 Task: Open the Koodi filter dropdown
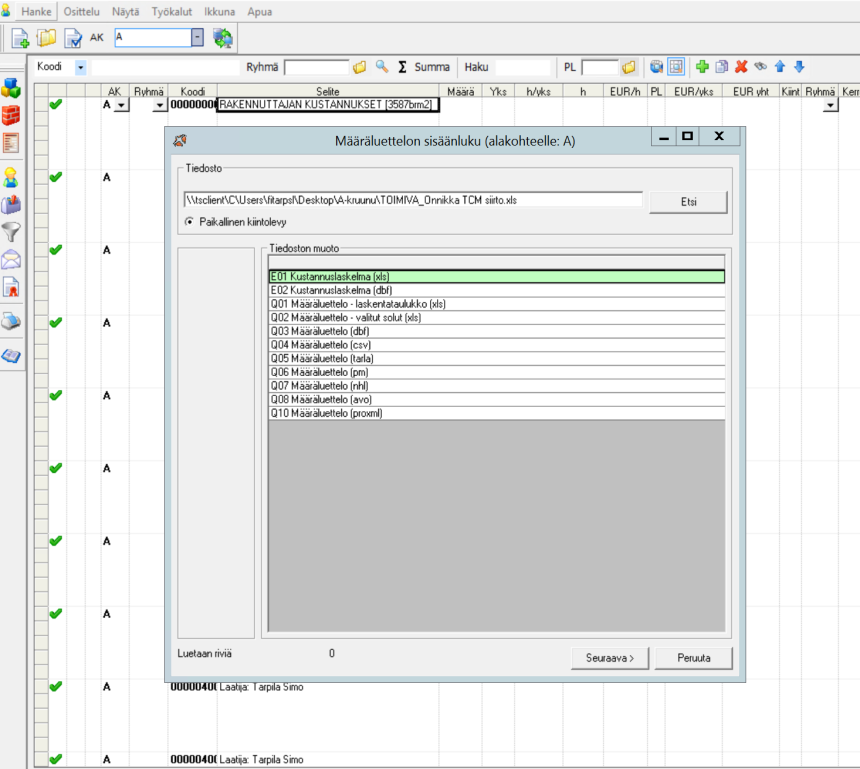[x=81, y=67]
